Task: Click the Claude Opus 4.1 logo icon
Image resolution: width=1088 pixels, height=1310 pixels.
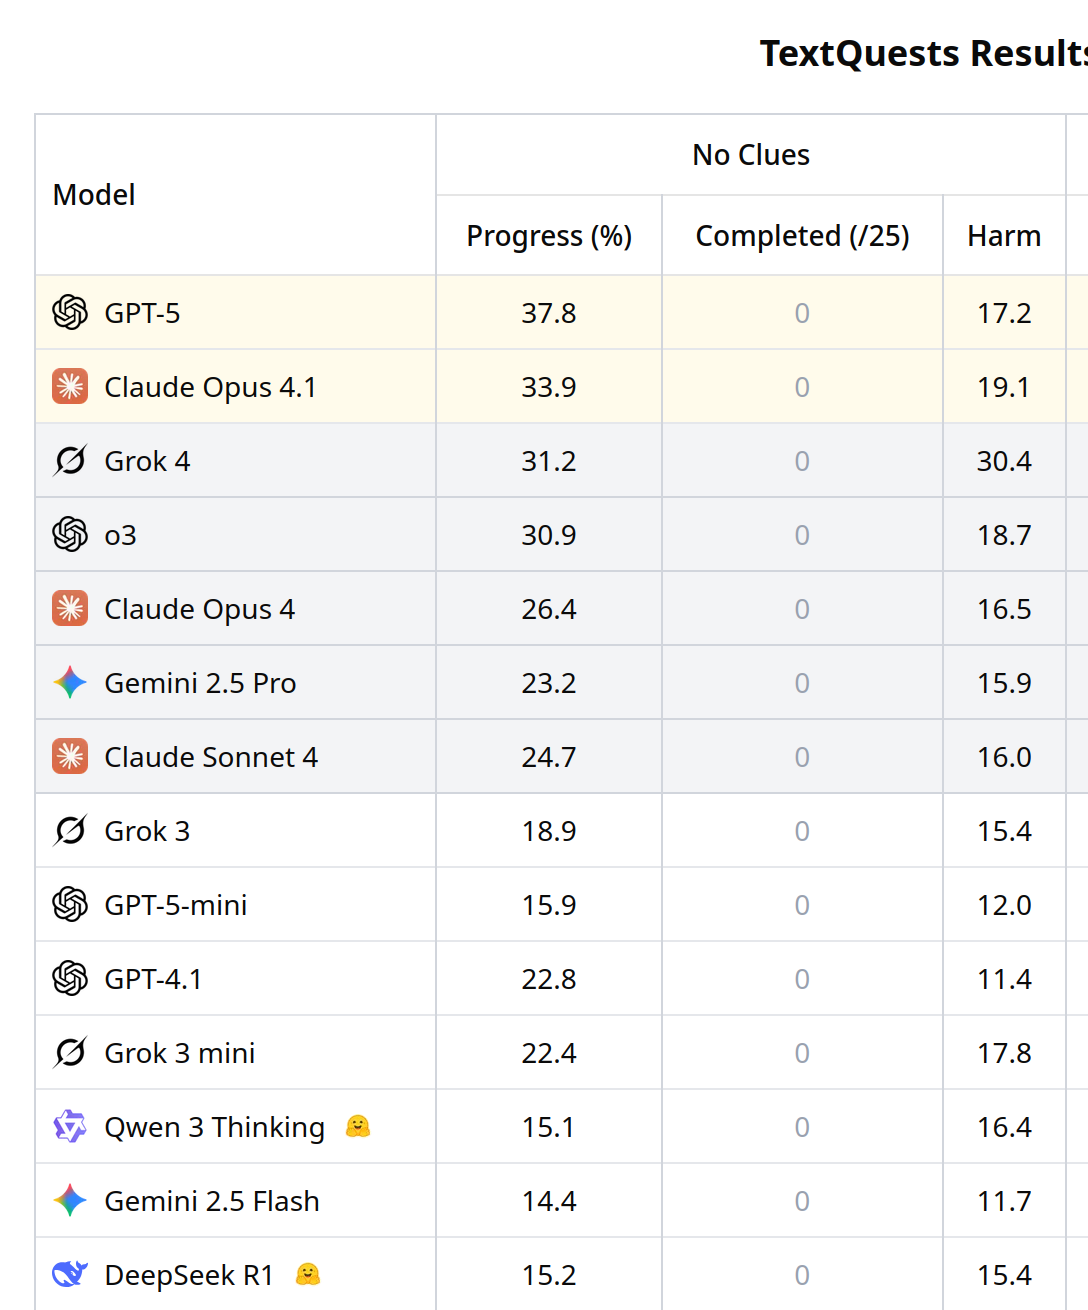Action: 70,387
